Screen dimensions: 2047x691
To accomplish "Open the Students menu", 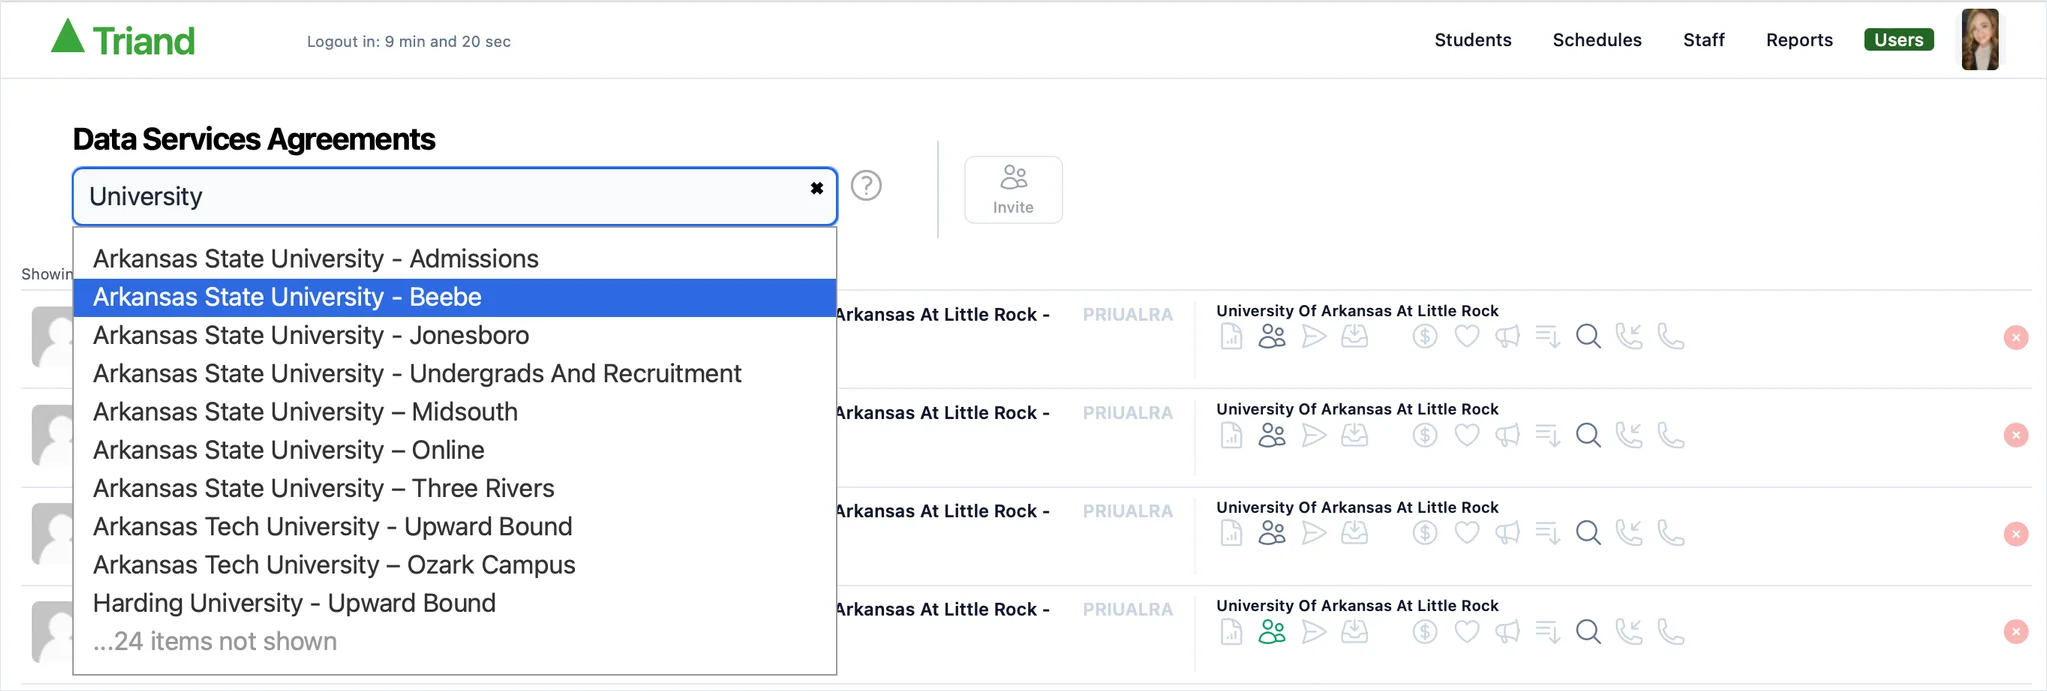I will click(x=1473, y=40).
